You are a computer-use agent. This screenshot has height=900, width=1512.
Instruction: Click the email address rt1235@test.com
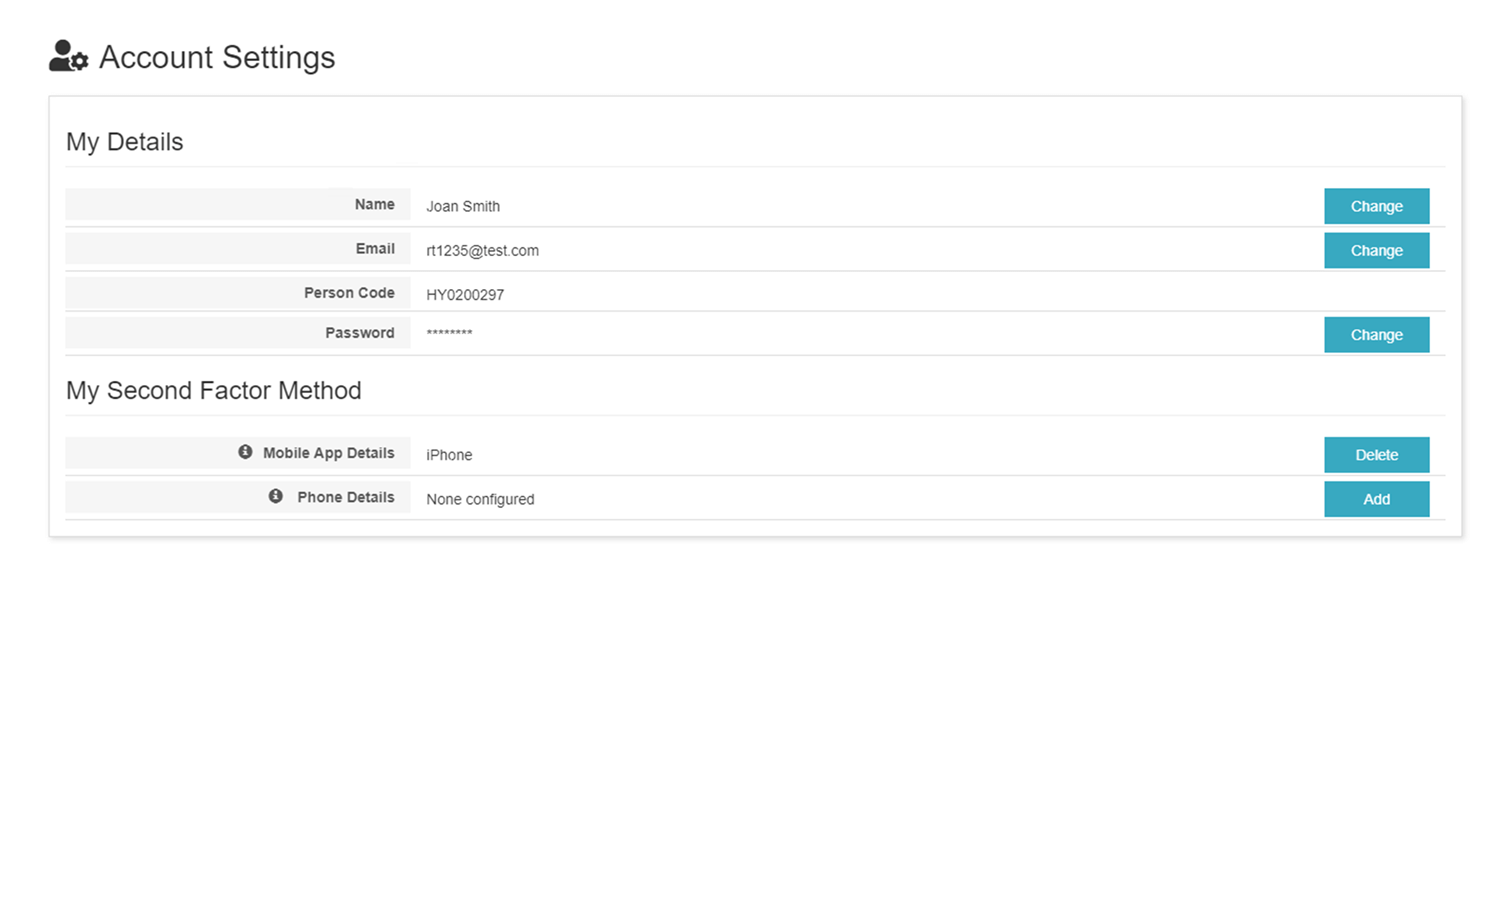[482, 250]
